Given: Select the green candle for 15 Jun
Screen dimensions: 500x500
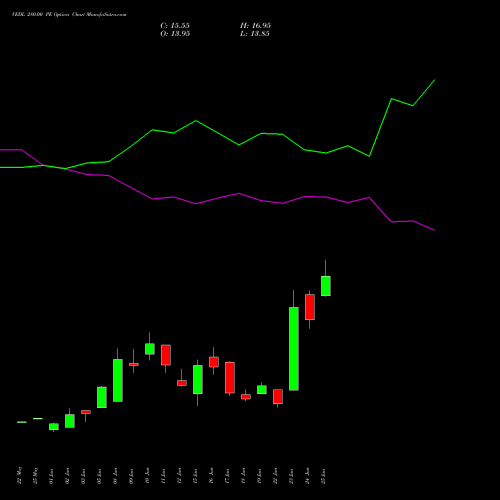Looking at the screenshot, I should point(198,380).
